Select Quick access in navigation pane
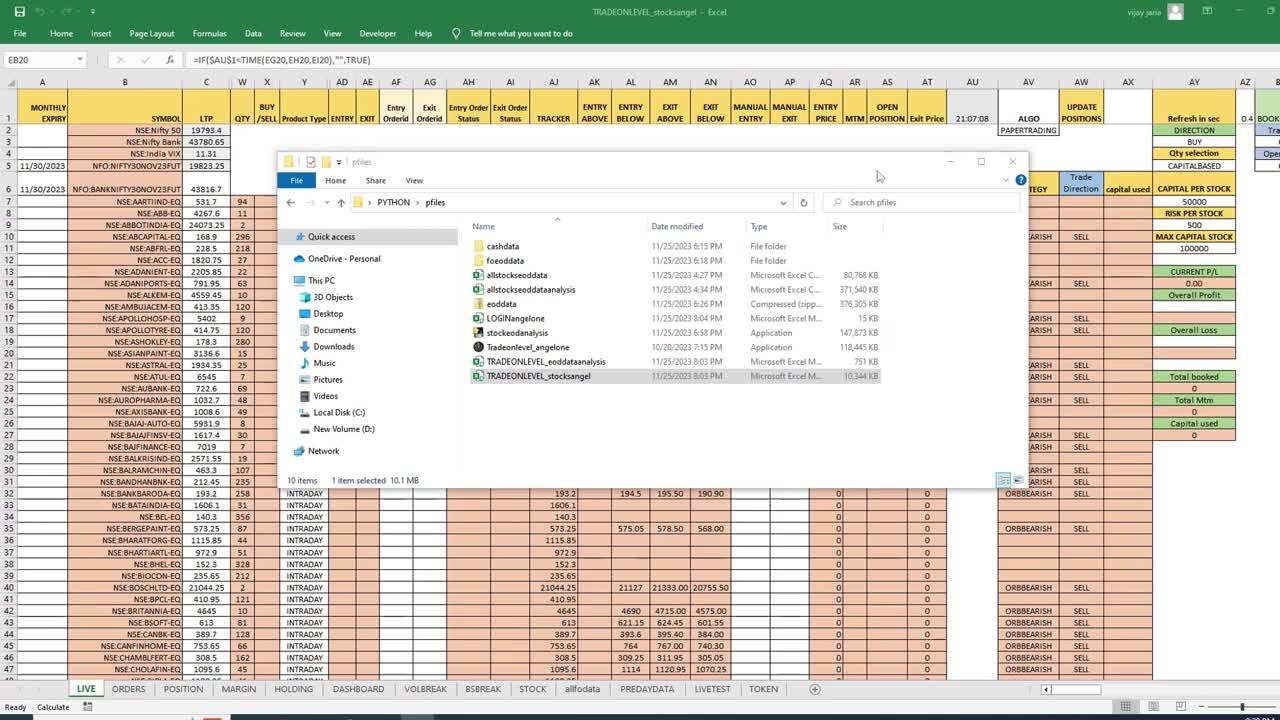Image resolution: width=1280 pixels, height=720 pixels. (x=331, y=237)
